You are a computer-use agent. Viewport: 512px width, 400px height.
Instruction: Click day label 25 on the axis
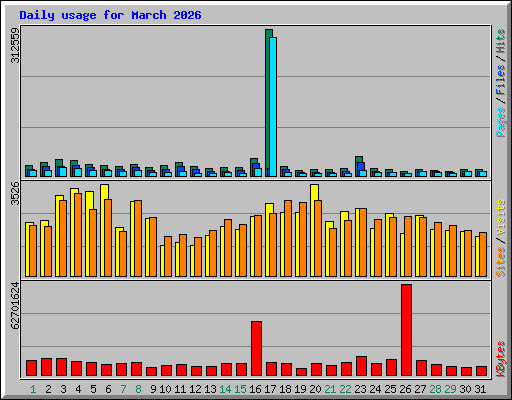390,389
